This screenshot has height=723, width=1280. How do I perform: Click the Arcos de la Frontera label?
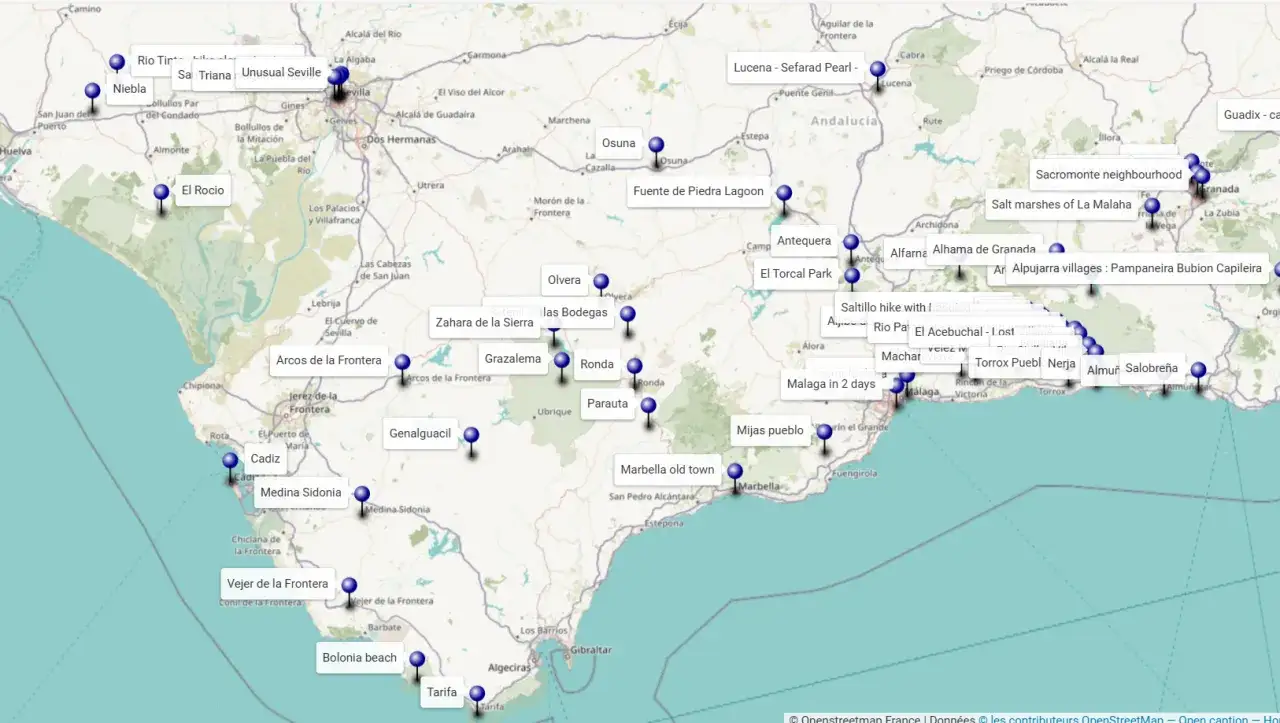point(329,360)
